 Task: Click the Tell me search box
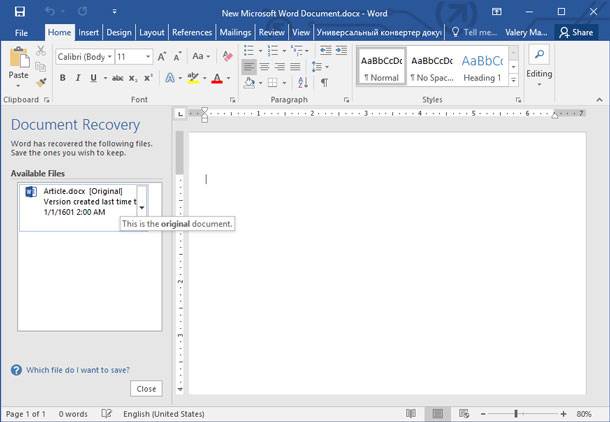click(474, 32)
